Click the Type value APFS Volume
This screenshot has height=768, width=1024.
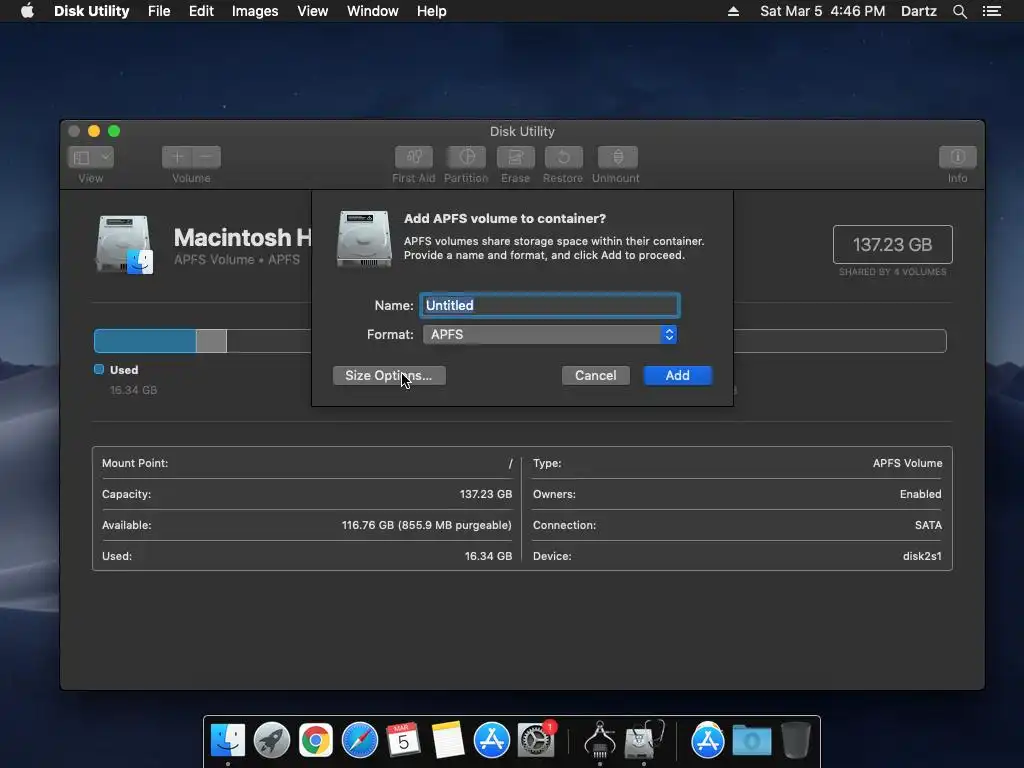[907, 463]
